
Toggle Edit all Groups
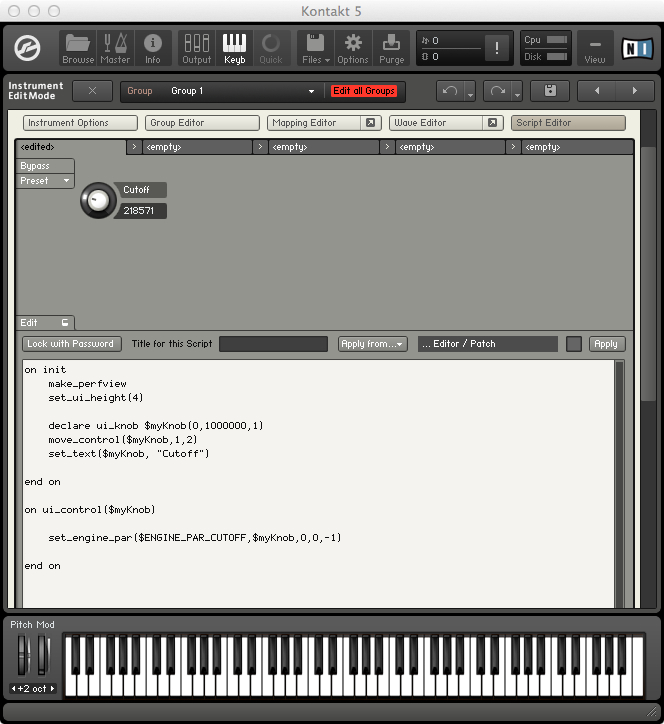point(364,91)
